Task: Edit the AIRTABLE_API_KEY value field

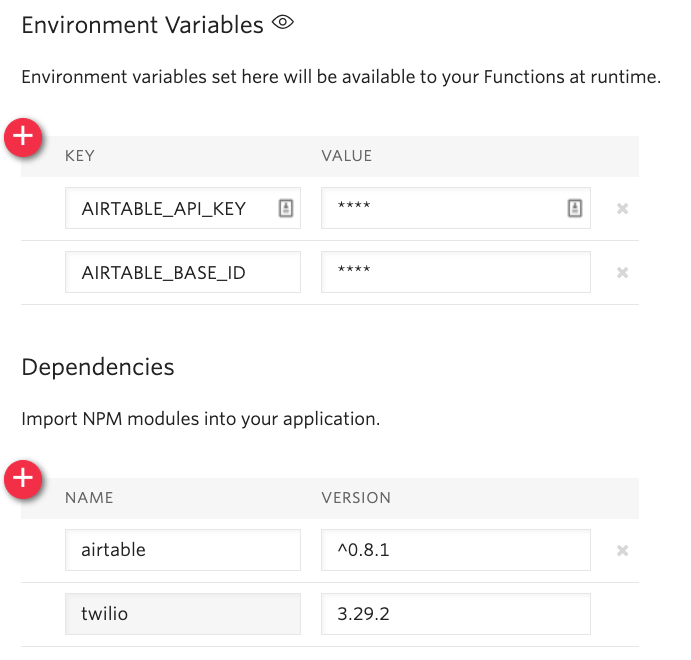Action: coord(456,208)
